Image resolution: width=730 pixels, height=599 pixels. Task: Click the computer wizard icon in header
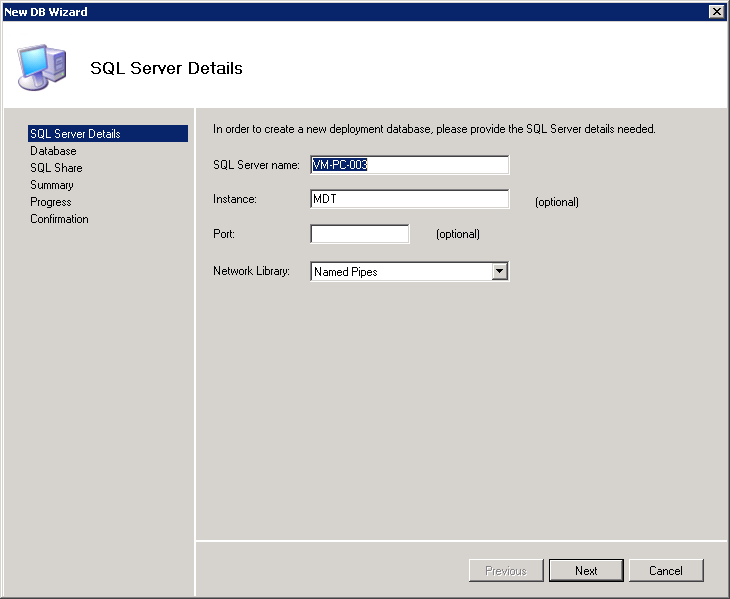[42, 68]
